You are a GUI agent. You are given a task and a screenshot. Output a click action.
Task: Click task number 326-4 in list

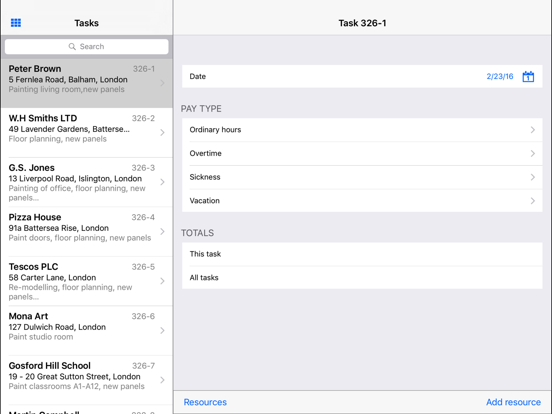(143, 217)
